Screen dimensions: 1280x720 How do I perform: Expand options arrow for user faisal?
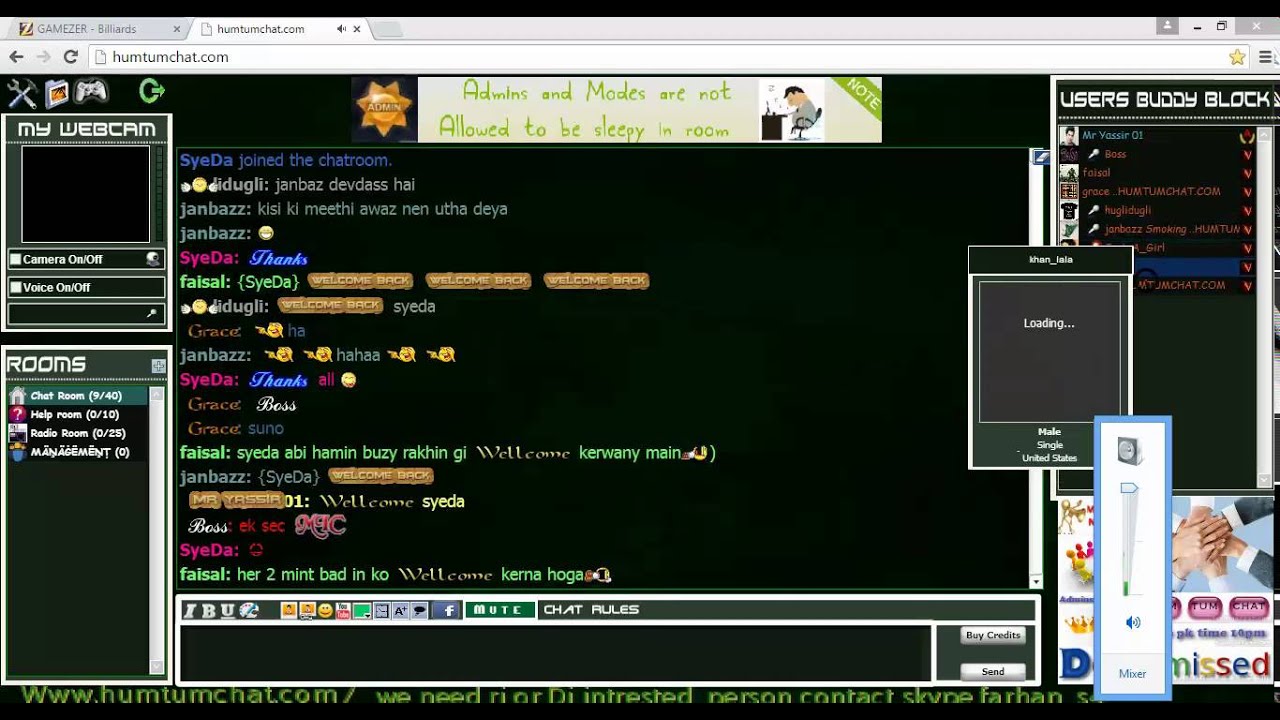[x=1247, y=173]
